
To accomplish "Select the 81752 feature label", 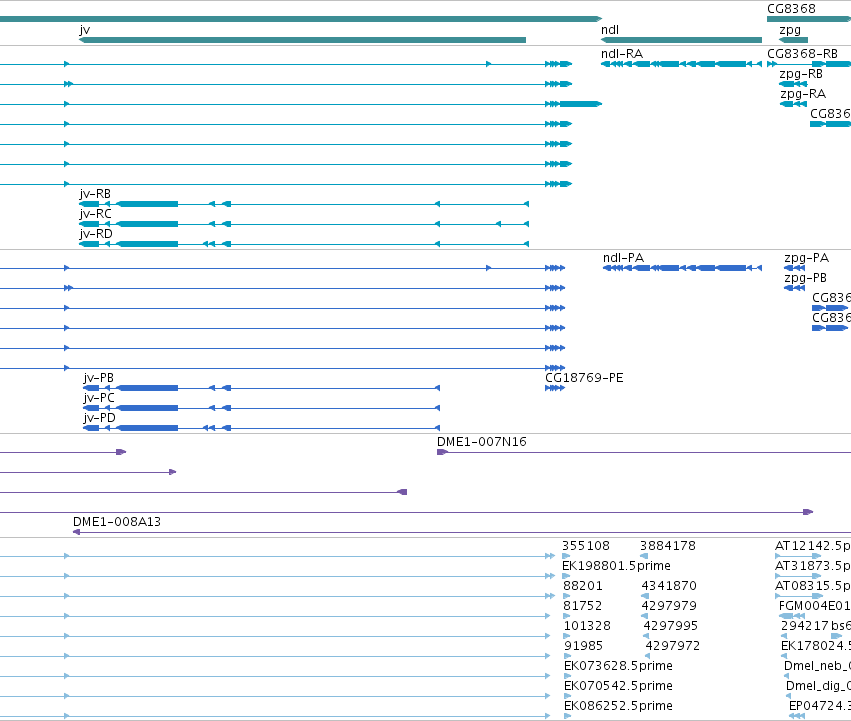I will click(583, 606).
